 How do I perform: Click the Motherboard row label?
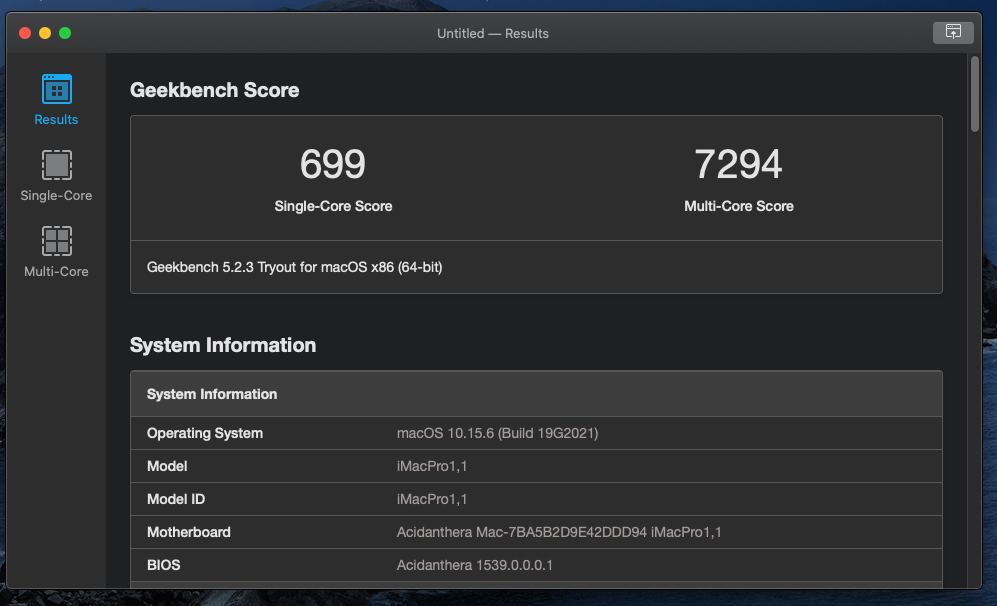(189, 532)
